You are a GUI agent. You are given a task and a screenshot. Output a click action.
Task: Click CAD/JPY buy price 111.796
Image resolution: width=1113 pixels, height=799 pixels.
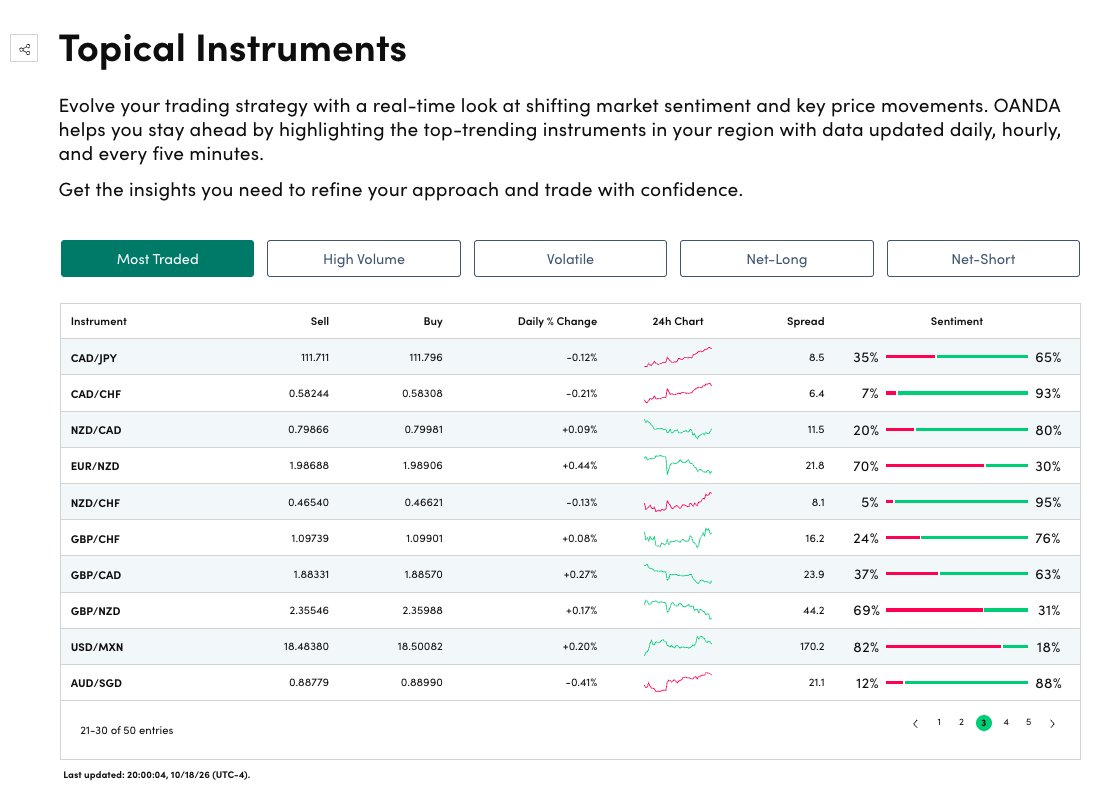tap(426, 357)
